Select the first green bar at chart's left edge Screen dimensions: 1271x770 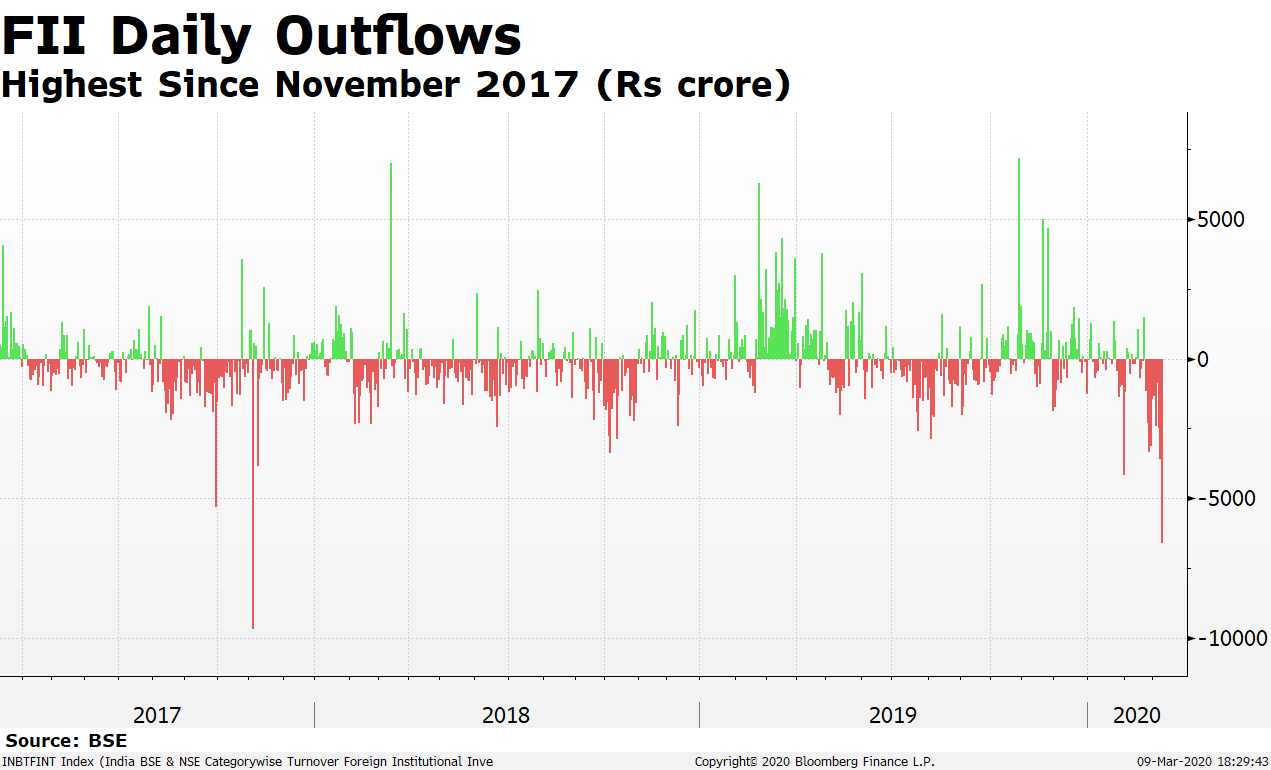(3, 300)
